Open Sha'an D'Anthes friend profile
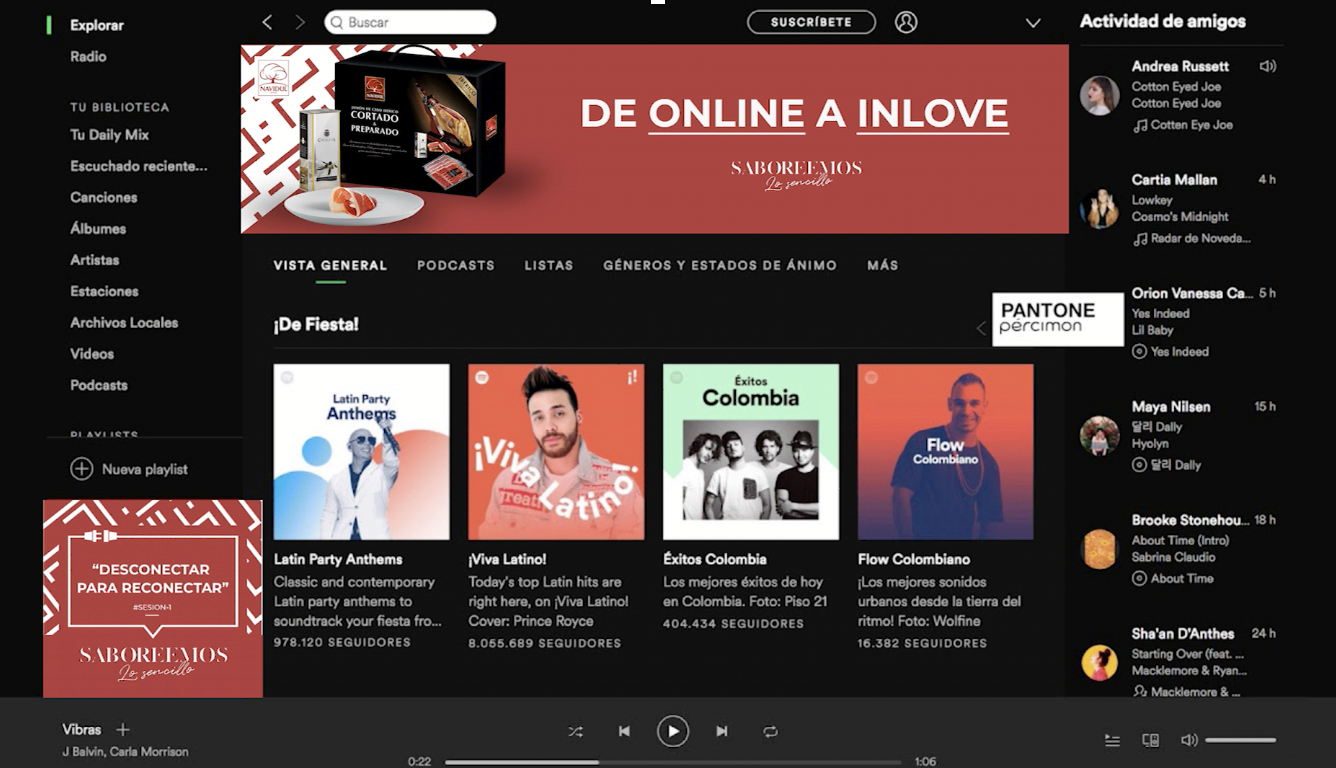 [1183, 634]
